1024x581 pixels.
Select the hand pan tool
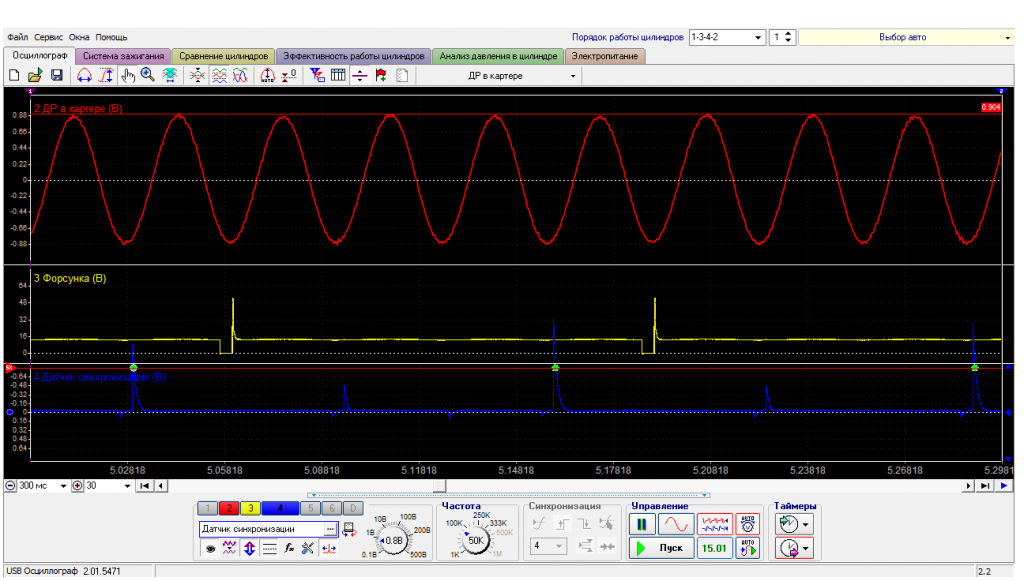127,76
